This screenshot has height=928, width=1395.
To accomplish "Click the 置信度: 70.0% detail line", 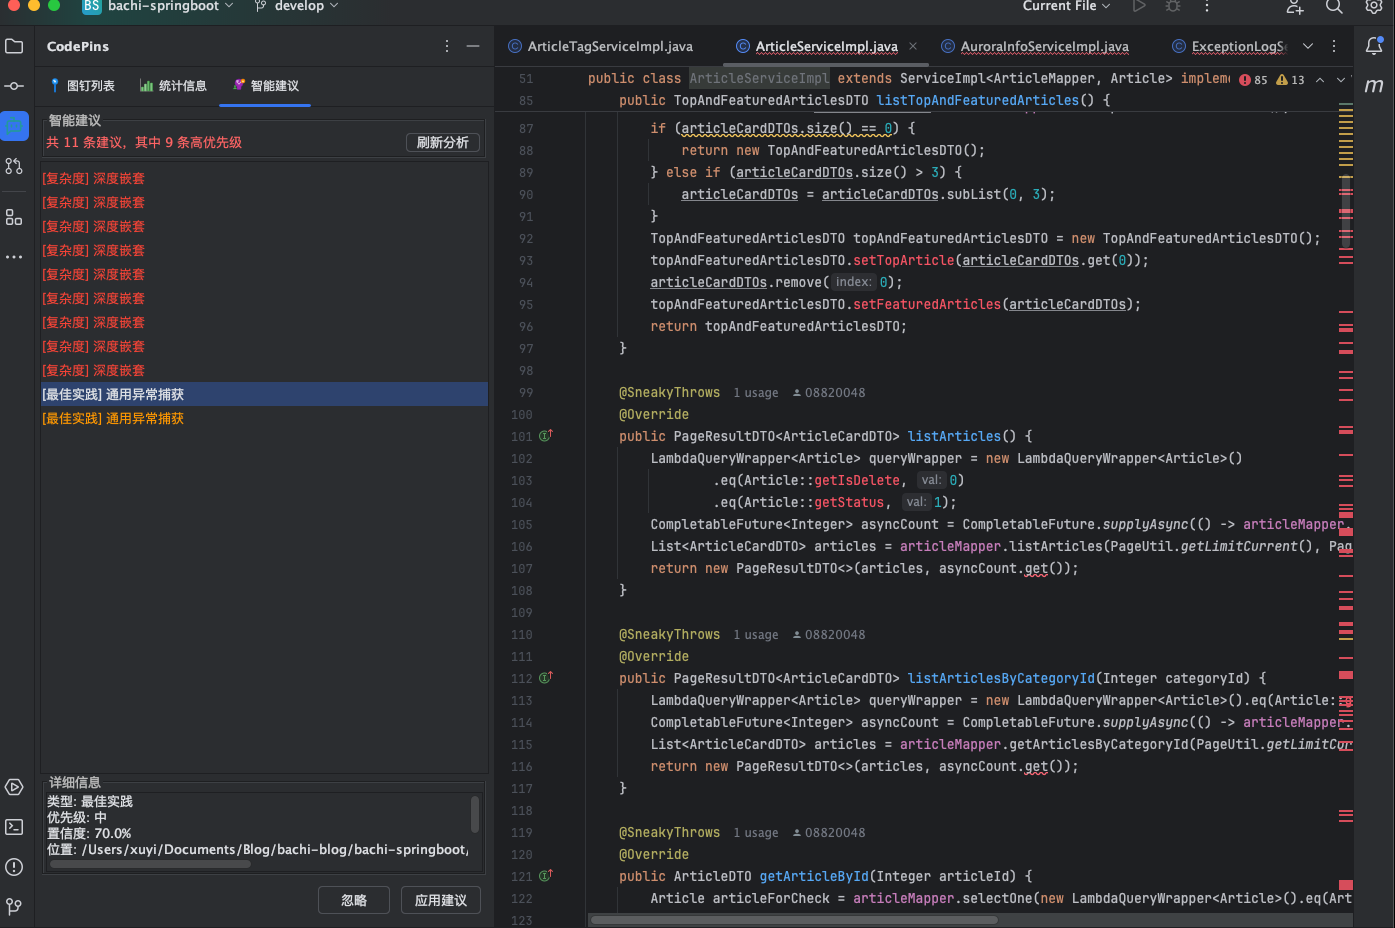I will pyautogui.click(x=89, y=833).
